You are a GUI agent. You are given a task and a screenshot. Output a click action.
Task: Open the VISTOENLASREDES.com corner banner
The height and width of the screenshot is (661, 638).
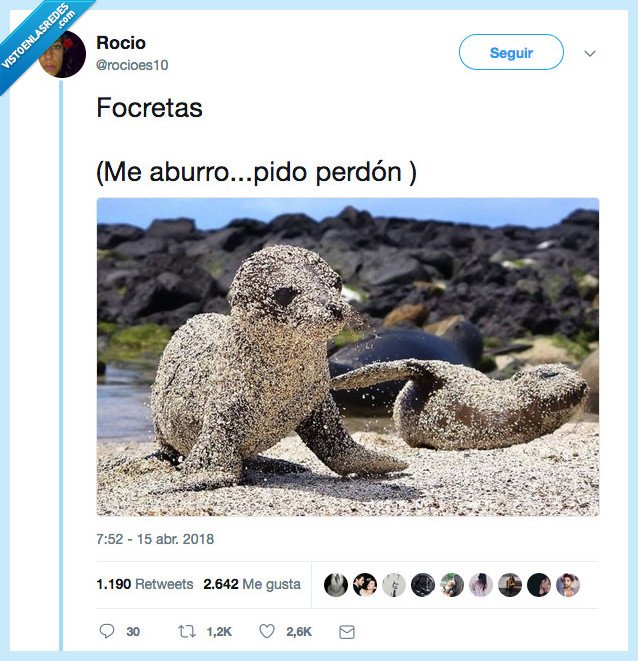[38, 36]
